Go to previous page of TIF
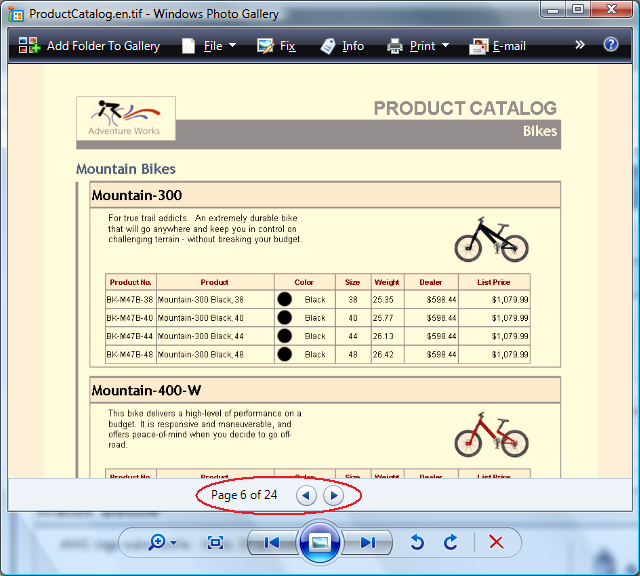 (306, 496)
